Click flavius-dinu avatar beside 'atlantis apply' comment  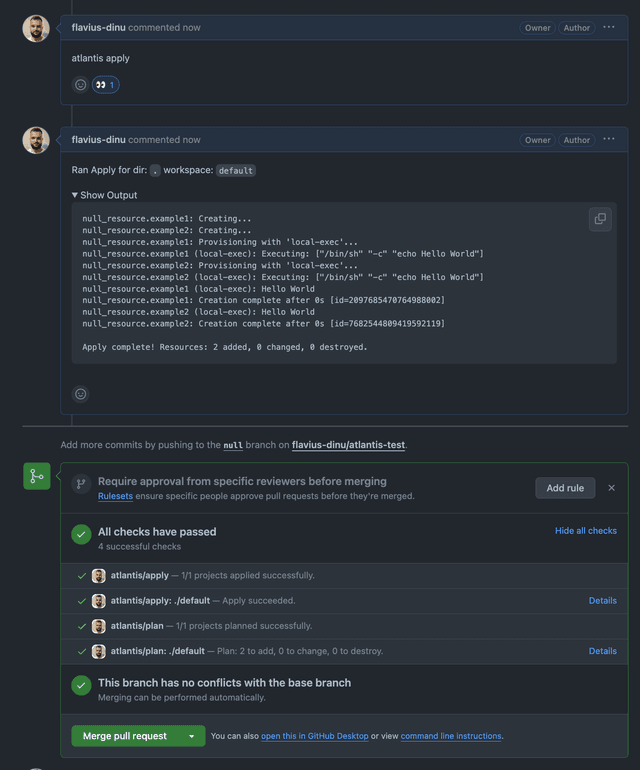tap(36, 28)
